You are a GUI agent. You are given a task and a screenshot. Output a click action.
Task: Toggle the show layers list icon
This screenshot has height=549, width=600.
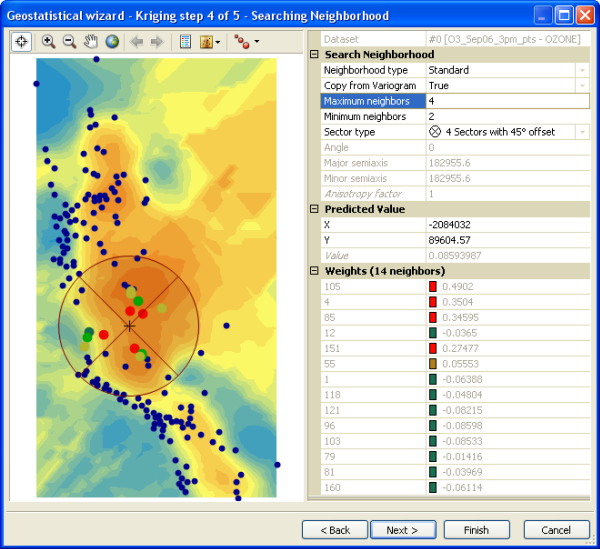184,42
